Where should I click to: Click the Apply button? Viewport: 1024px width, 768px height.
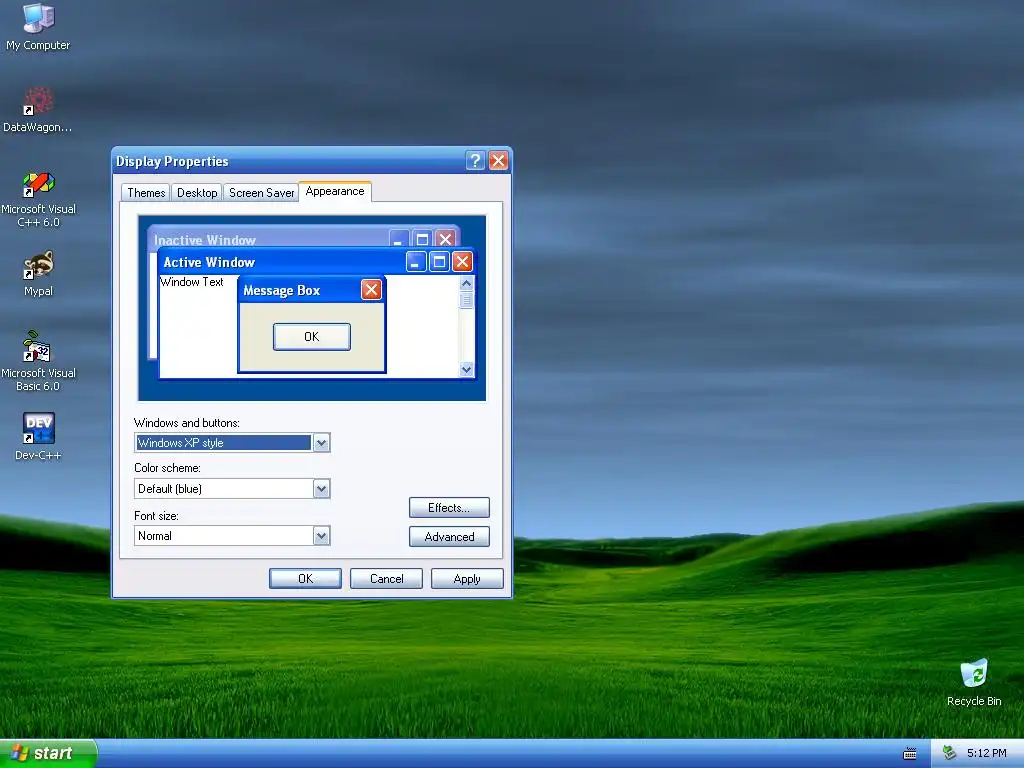[x=467, y=579]
